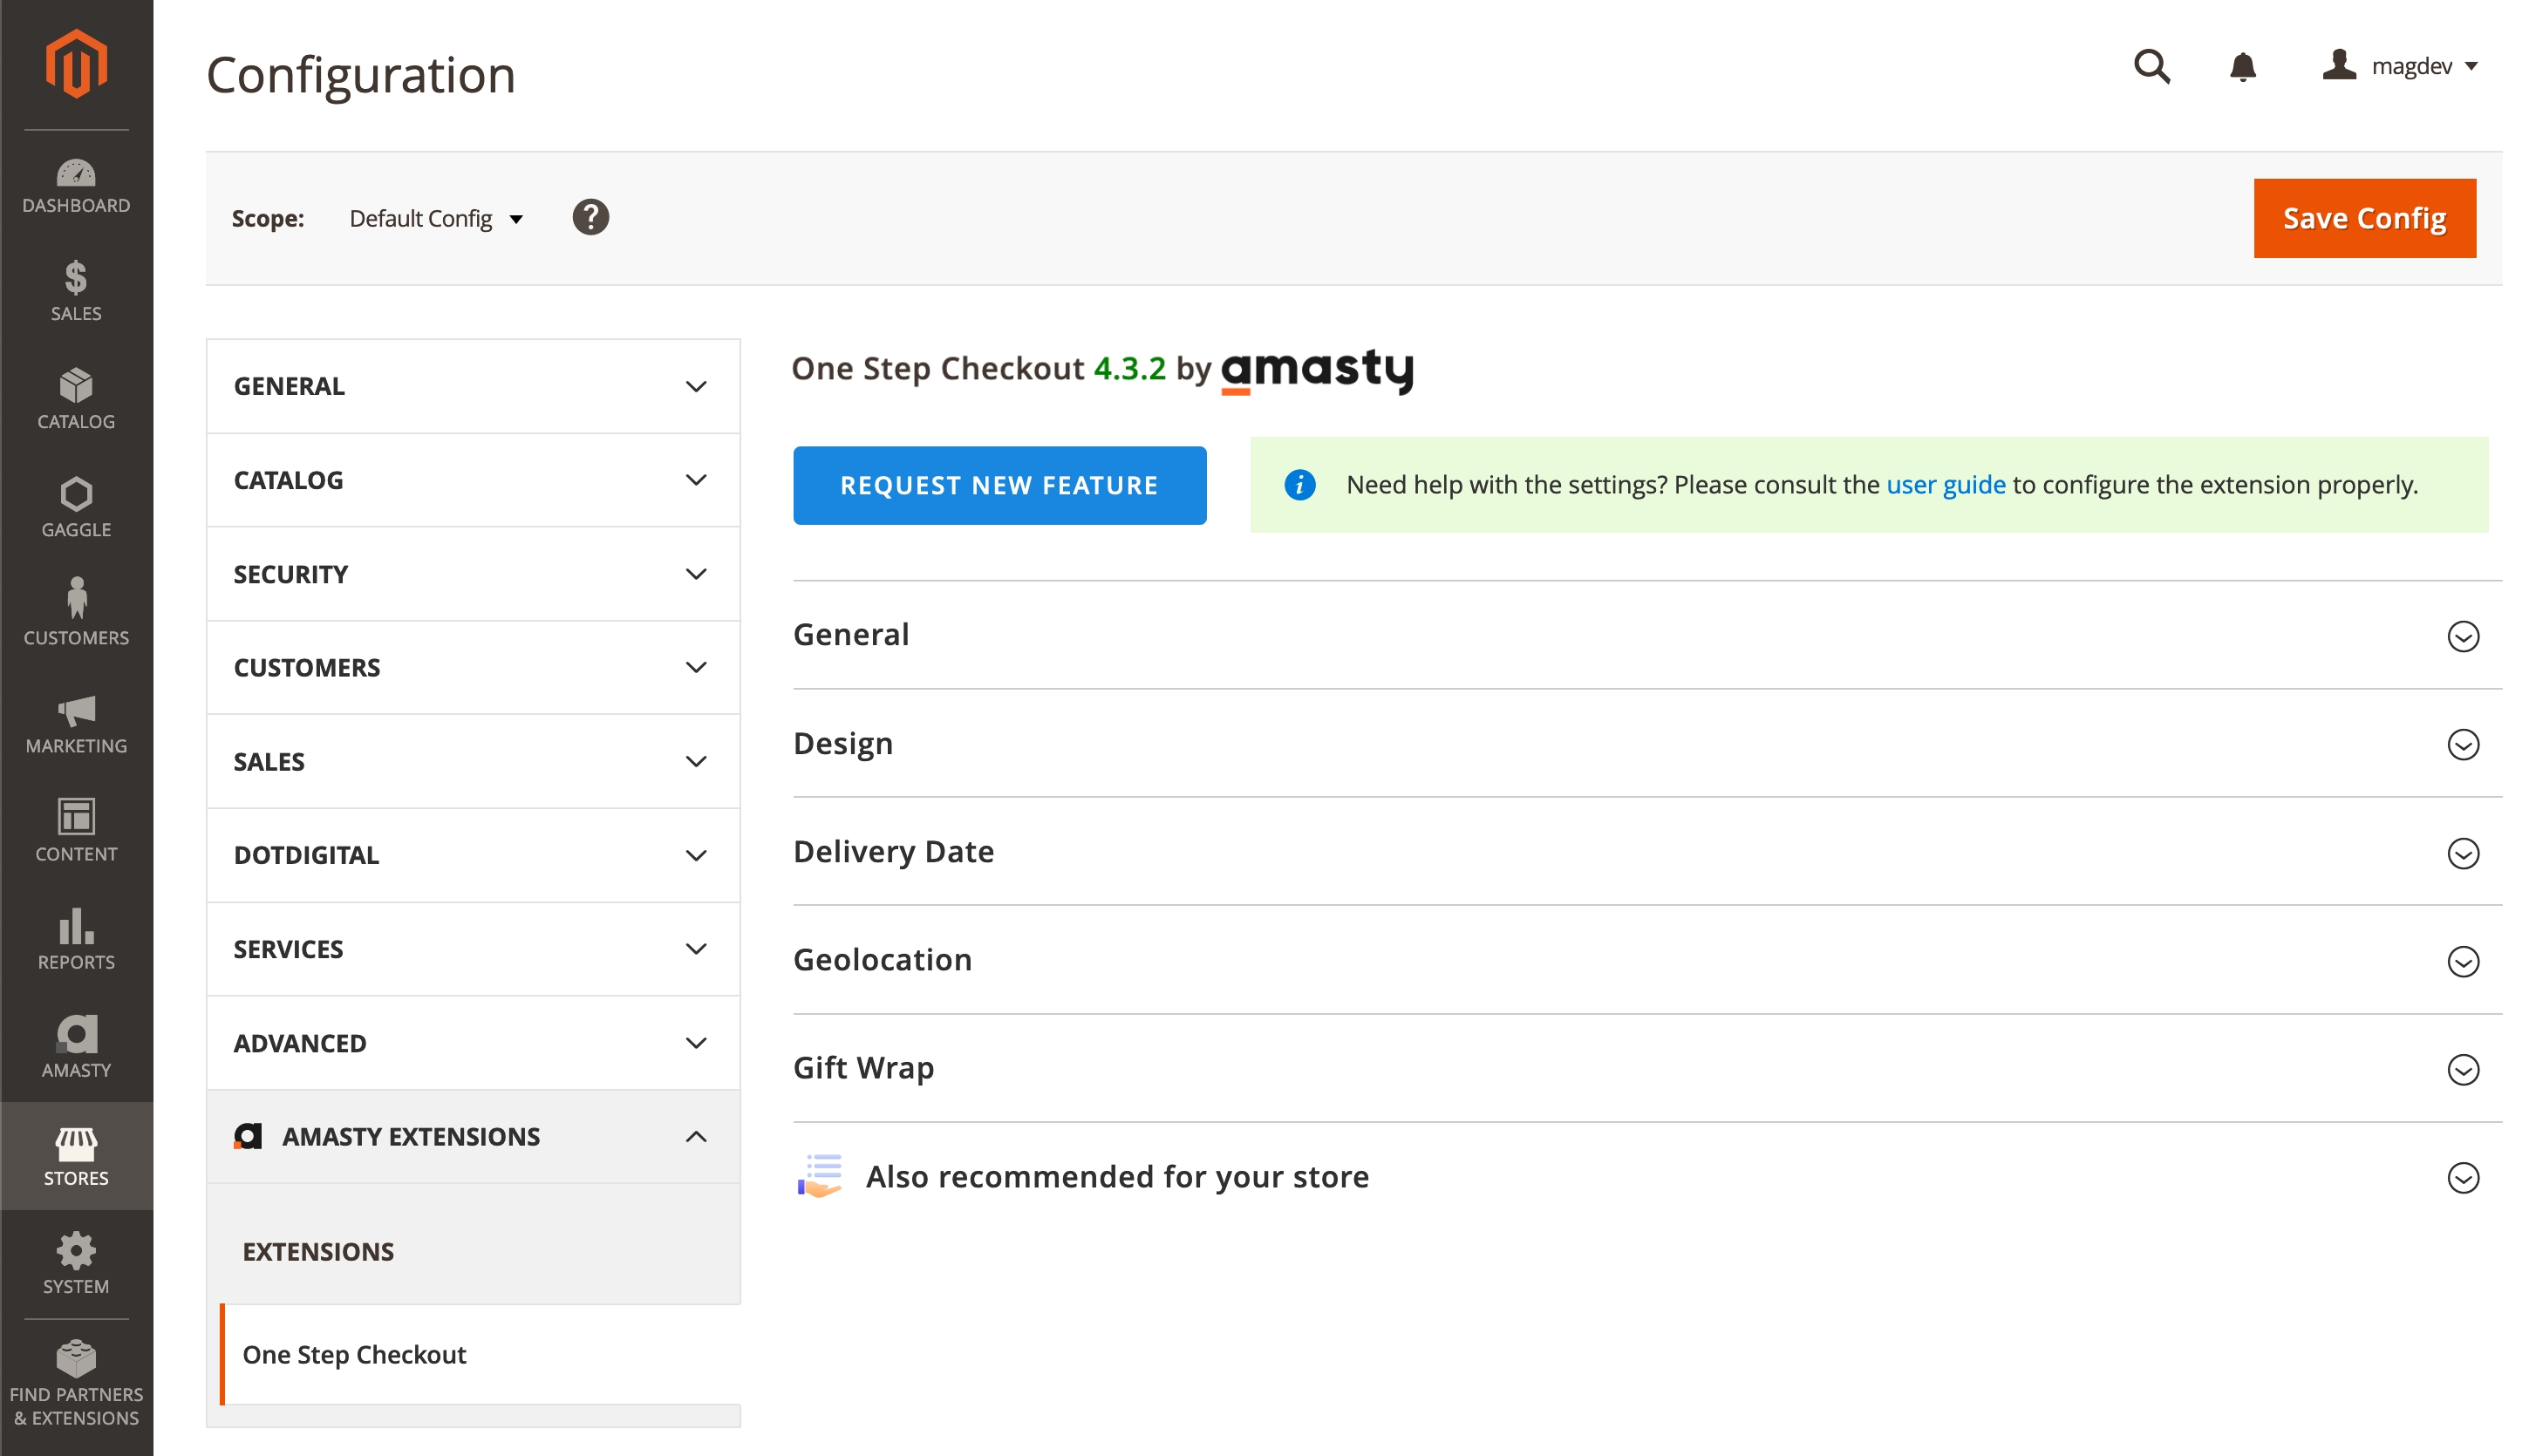The width and height of the screenshot is (2529, 1456).
Task: Open the search magnifier icon
Action: pos(2151,66)
